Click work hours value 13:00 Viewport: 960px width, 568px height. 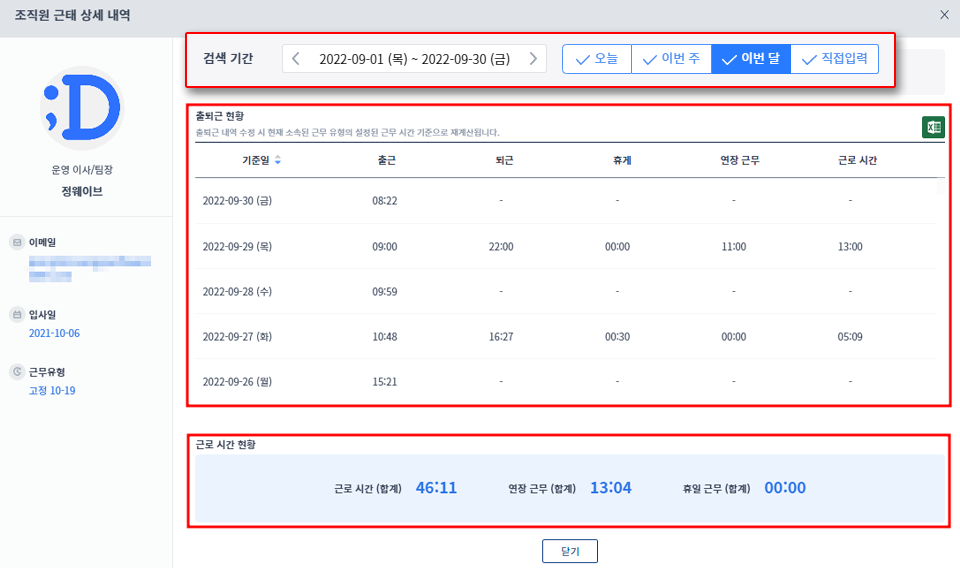[x=850, y=247]
